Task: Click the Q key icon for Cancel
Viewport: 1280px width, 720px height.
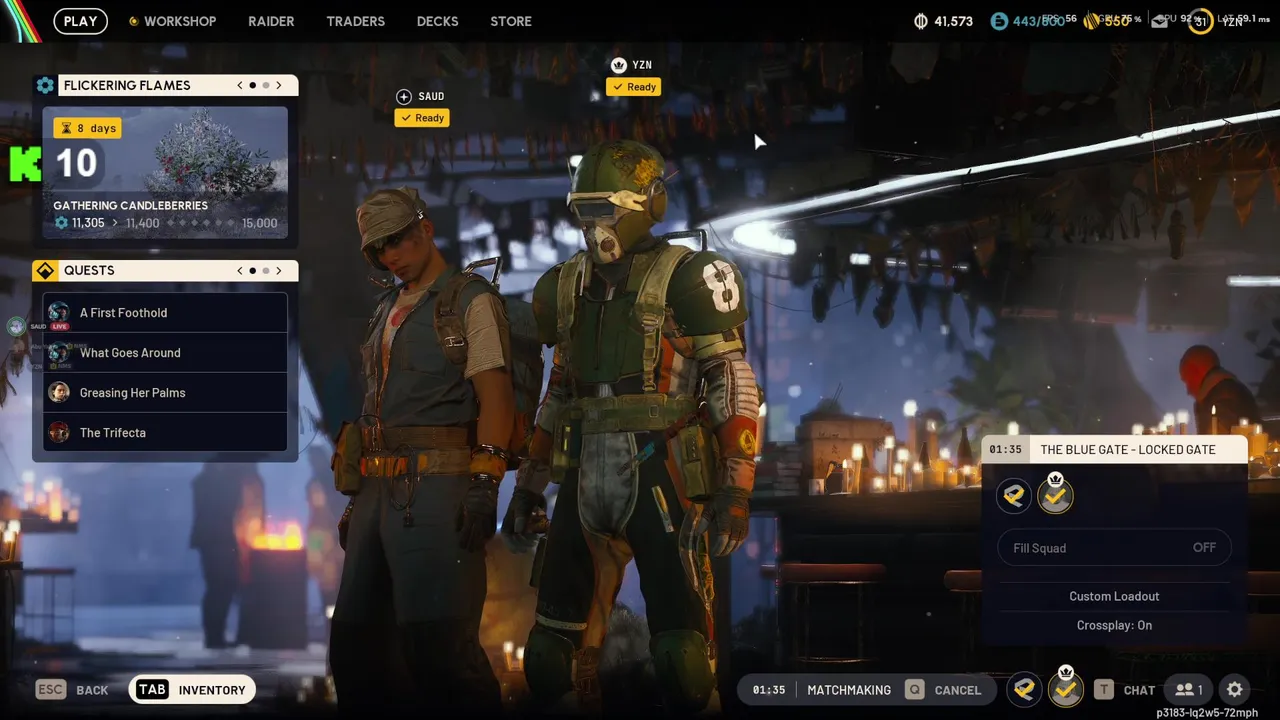Action: click(x=914, y=690)
